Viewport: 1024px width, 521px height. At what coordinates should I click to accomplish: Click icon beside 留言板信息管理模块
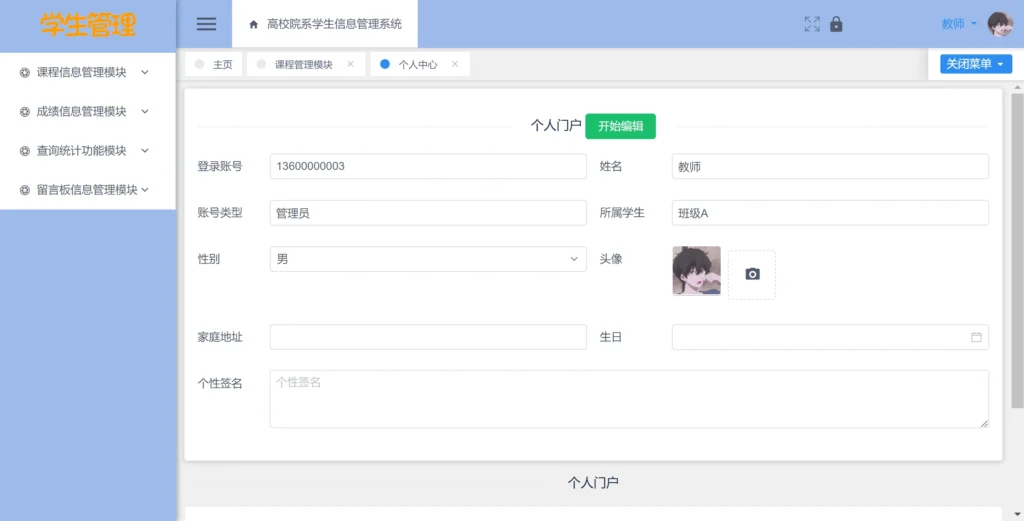[25, 190]
